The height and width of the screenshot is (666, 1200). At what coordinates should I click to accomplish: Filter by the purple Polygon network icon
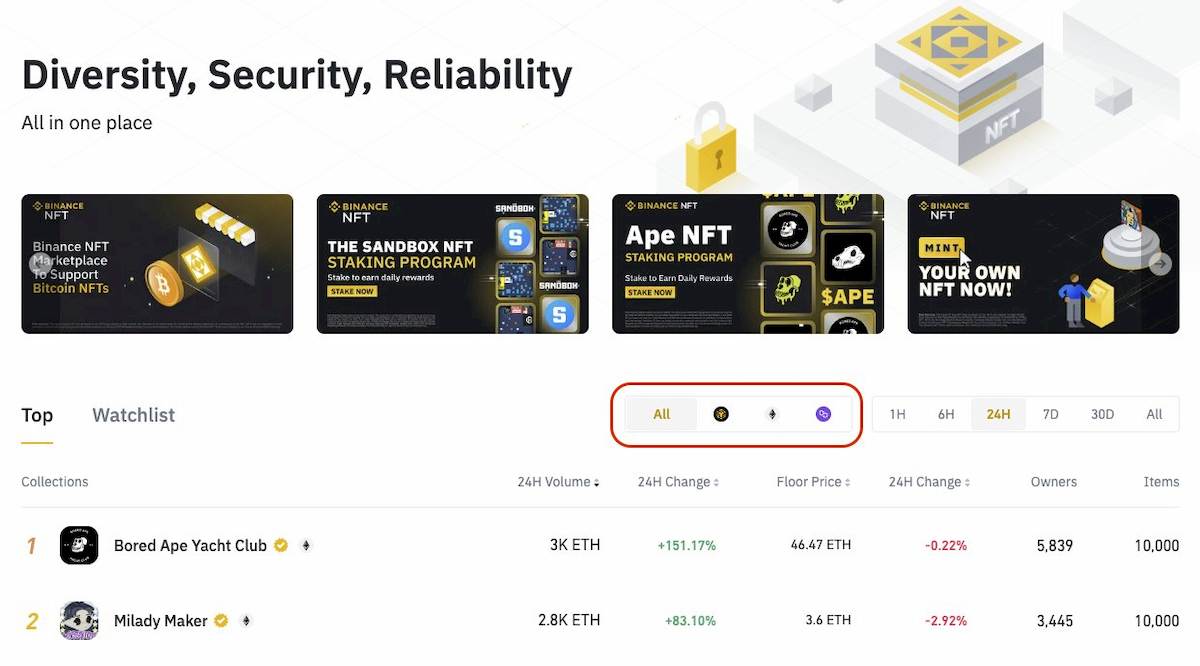(823, 413)
